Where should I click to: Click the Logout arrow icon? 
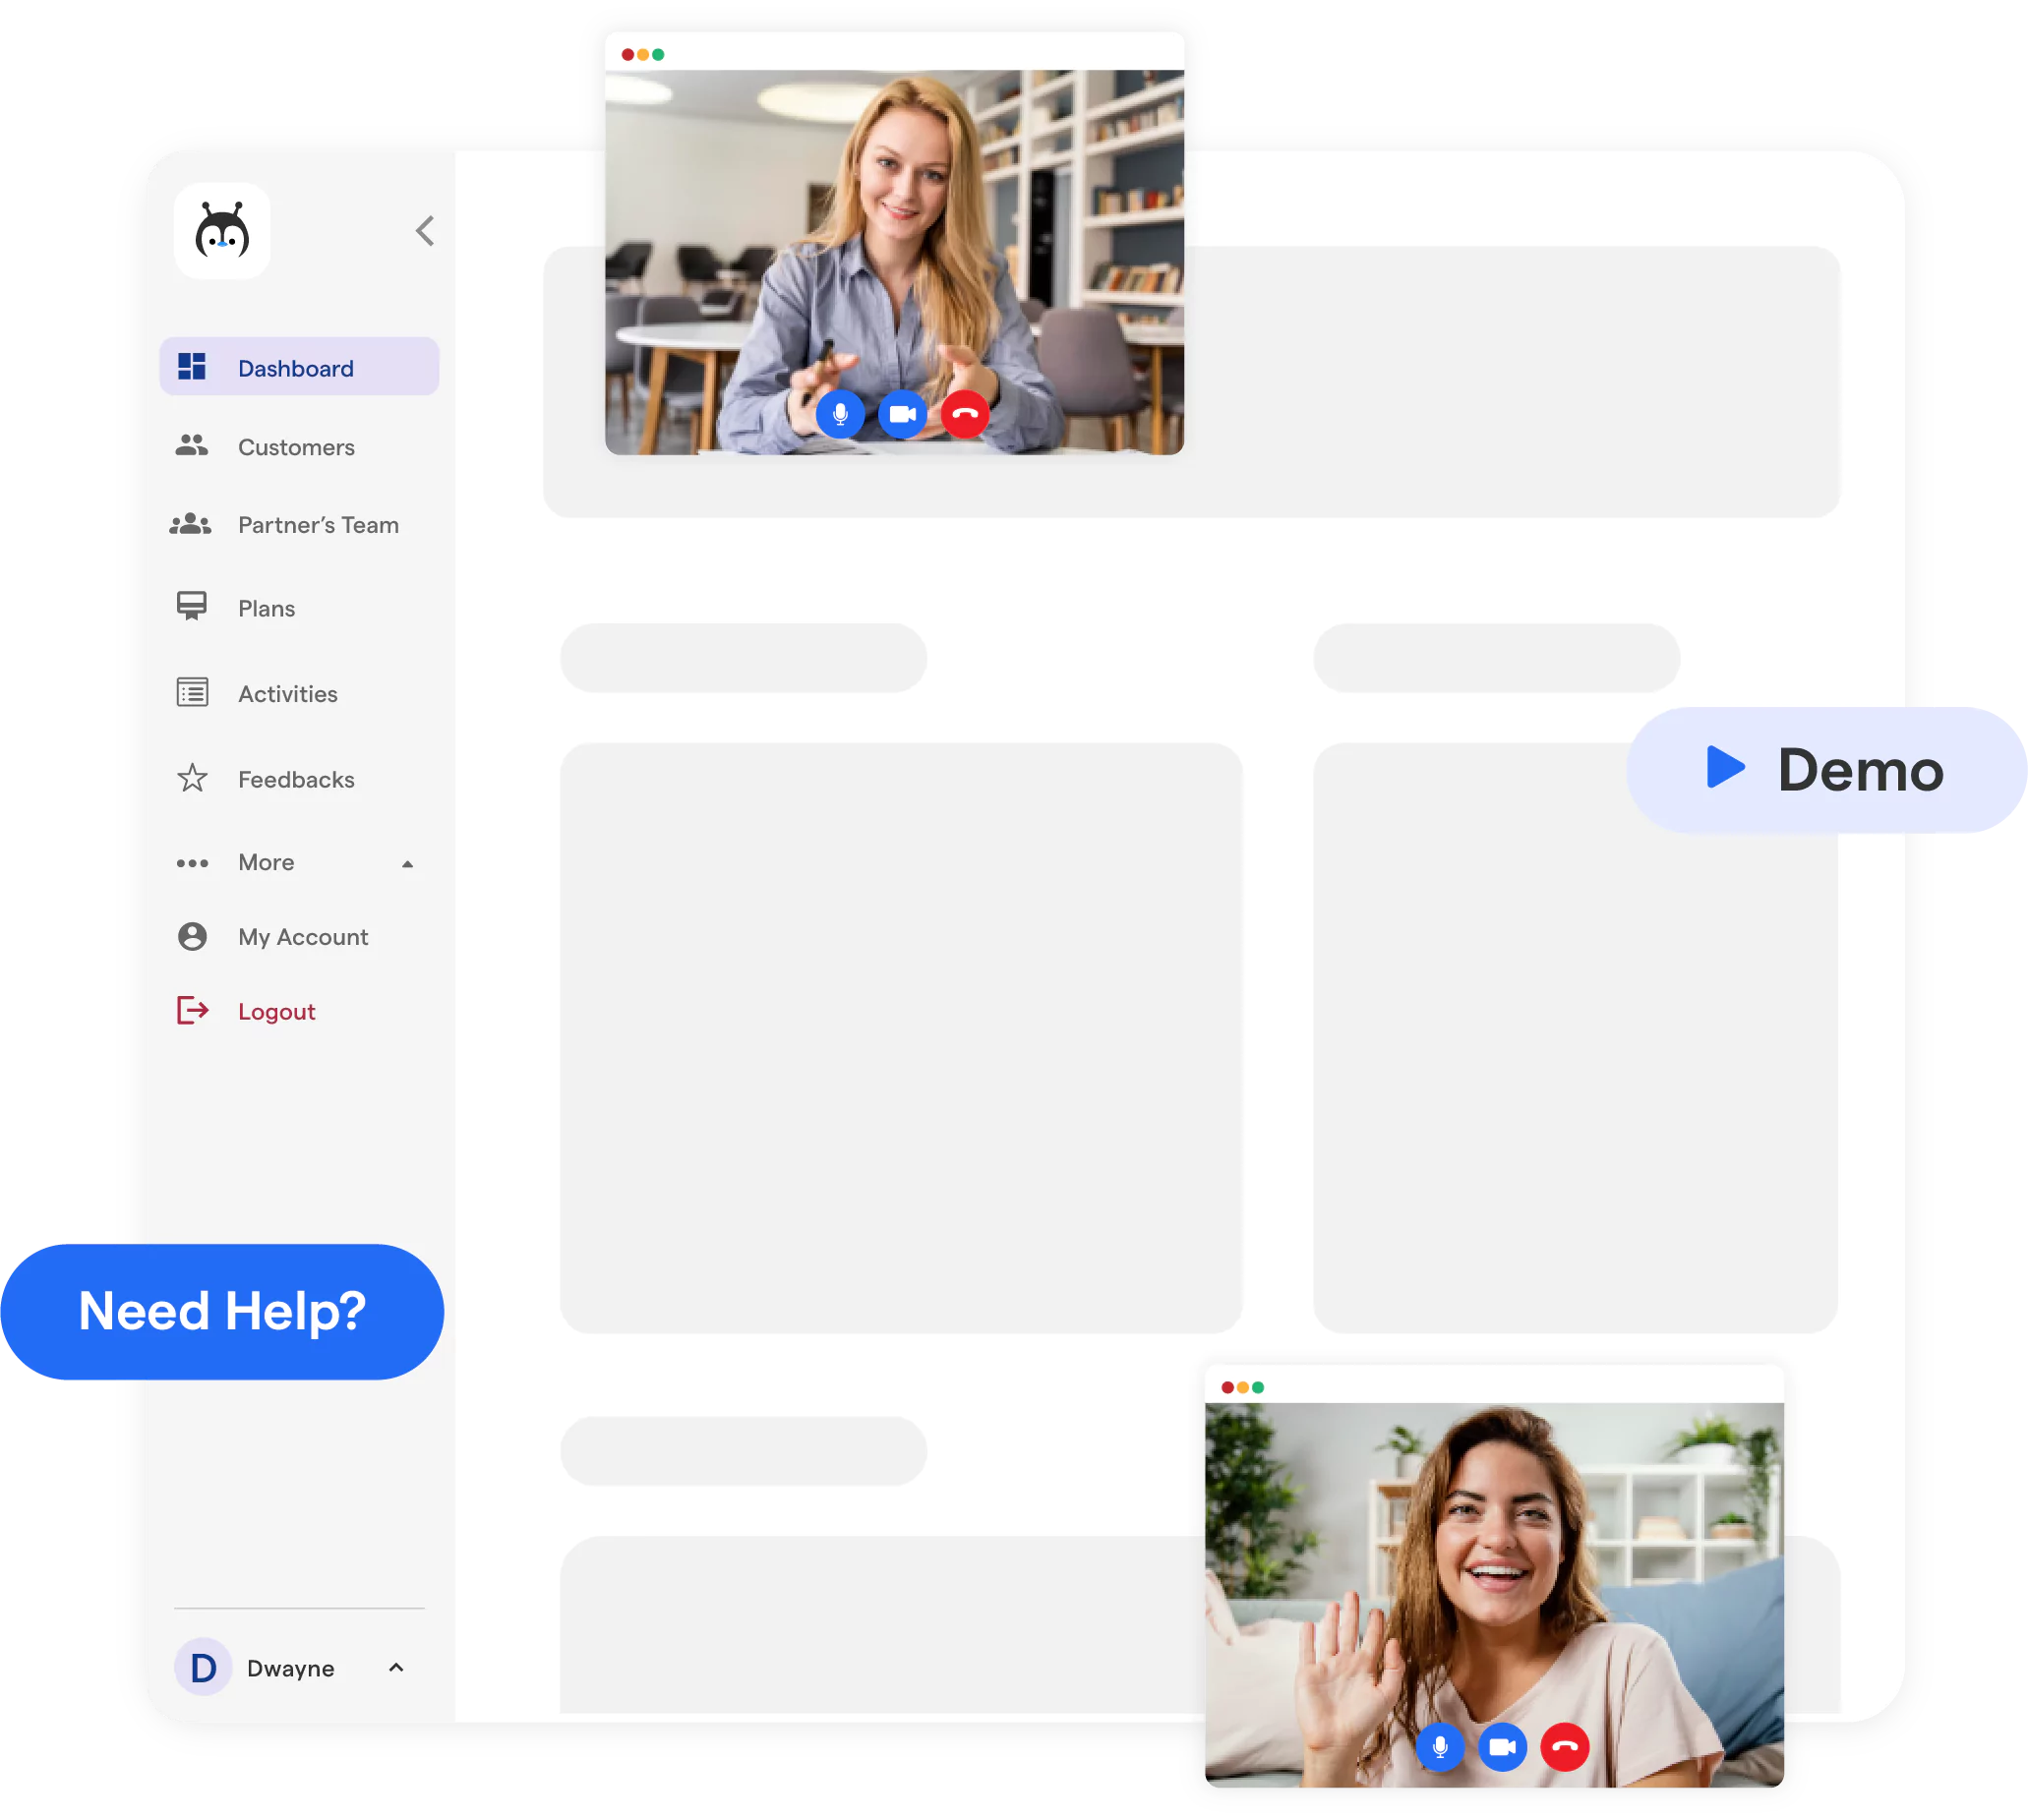tap(194, 1010)
